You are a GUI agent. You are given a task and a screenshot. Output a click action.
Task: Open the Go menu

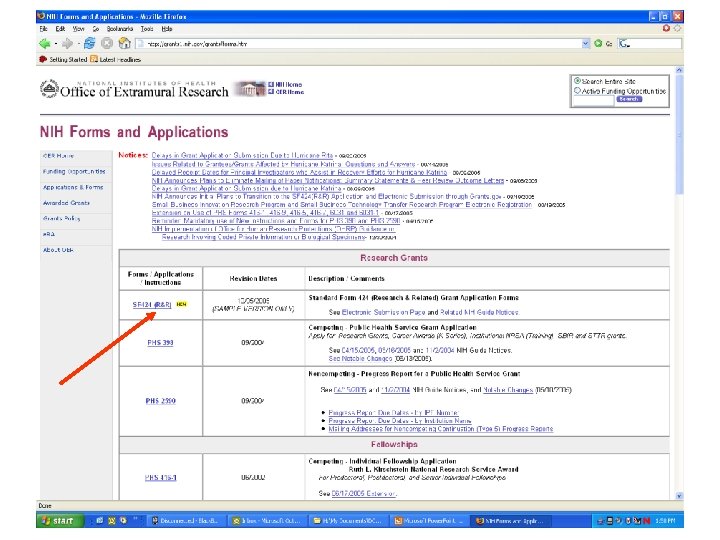point(96,28)
